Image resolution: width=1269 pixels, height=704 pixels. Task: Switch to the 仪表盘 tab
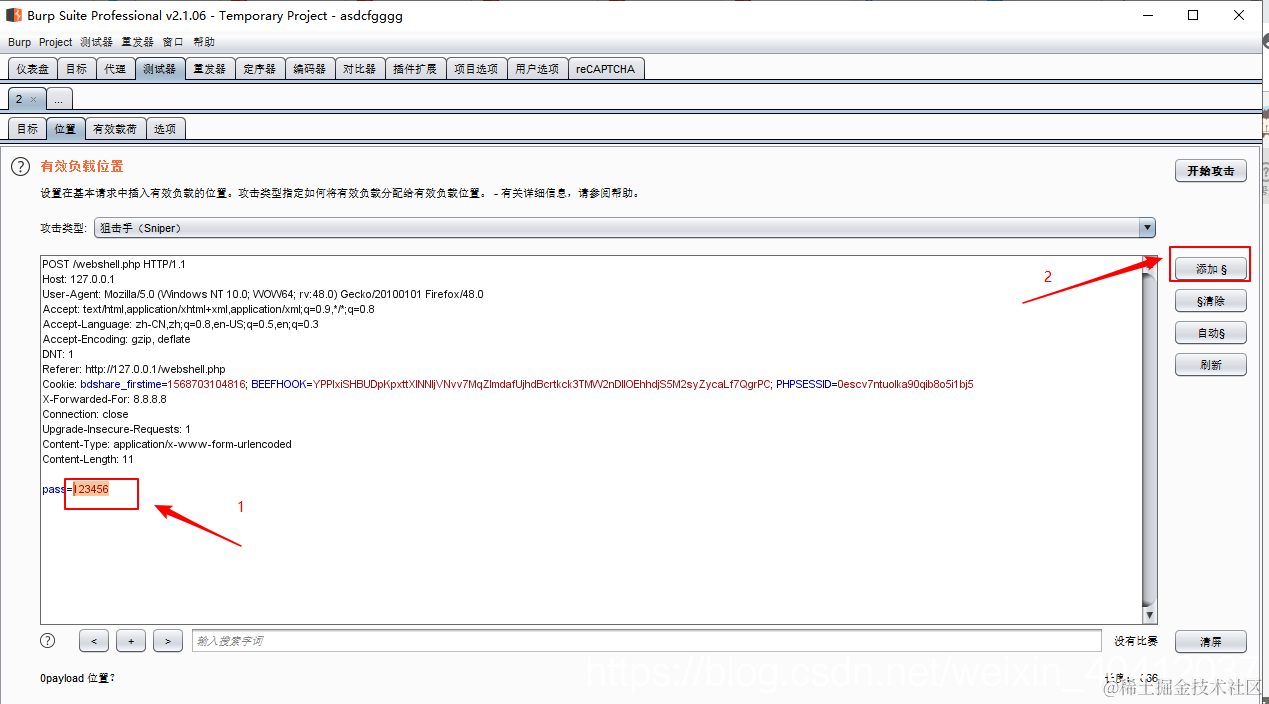[x=32, y=69]
